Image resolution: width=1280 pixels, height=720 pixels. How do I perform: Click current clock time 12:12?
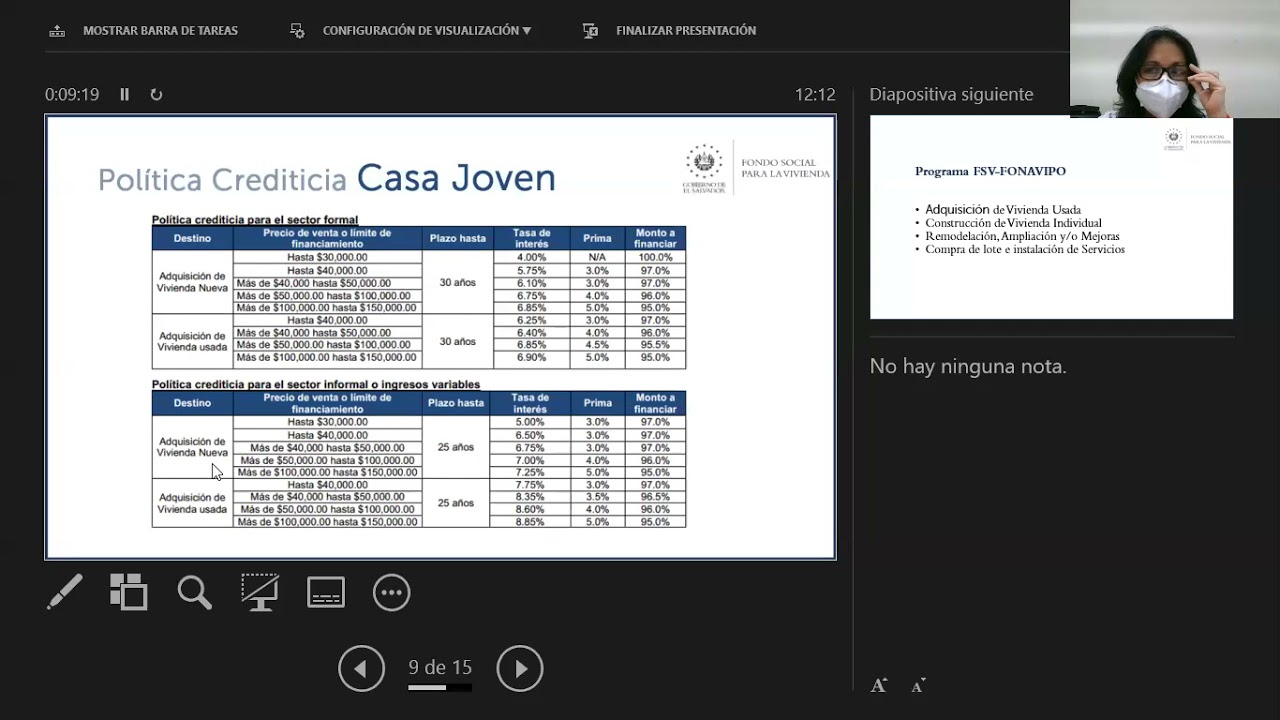[815, 94]
